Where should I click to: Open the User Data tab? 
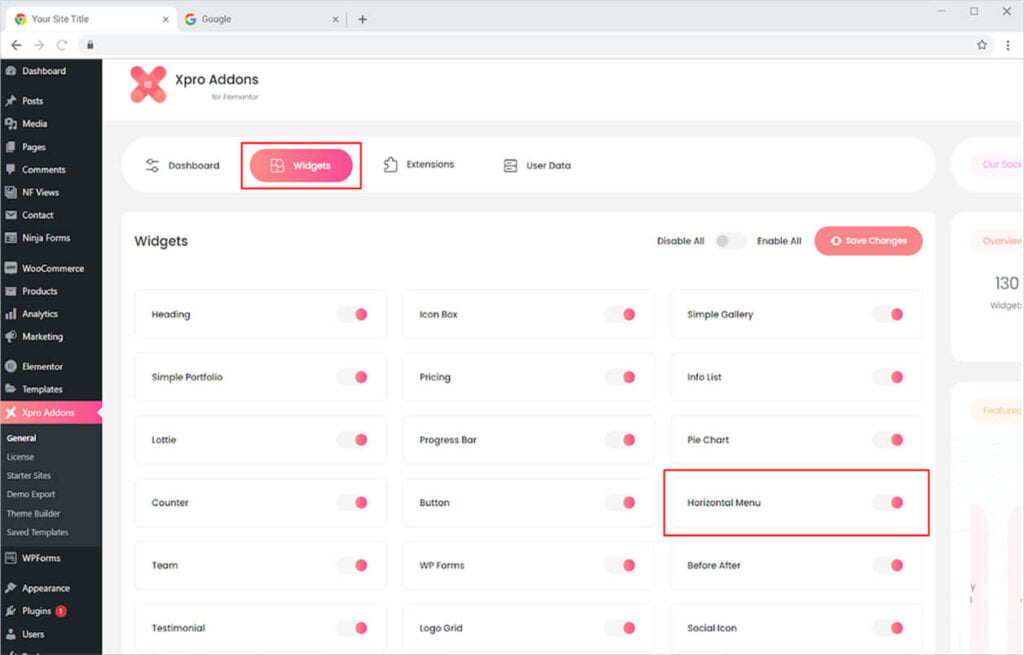tap(537, 166)
